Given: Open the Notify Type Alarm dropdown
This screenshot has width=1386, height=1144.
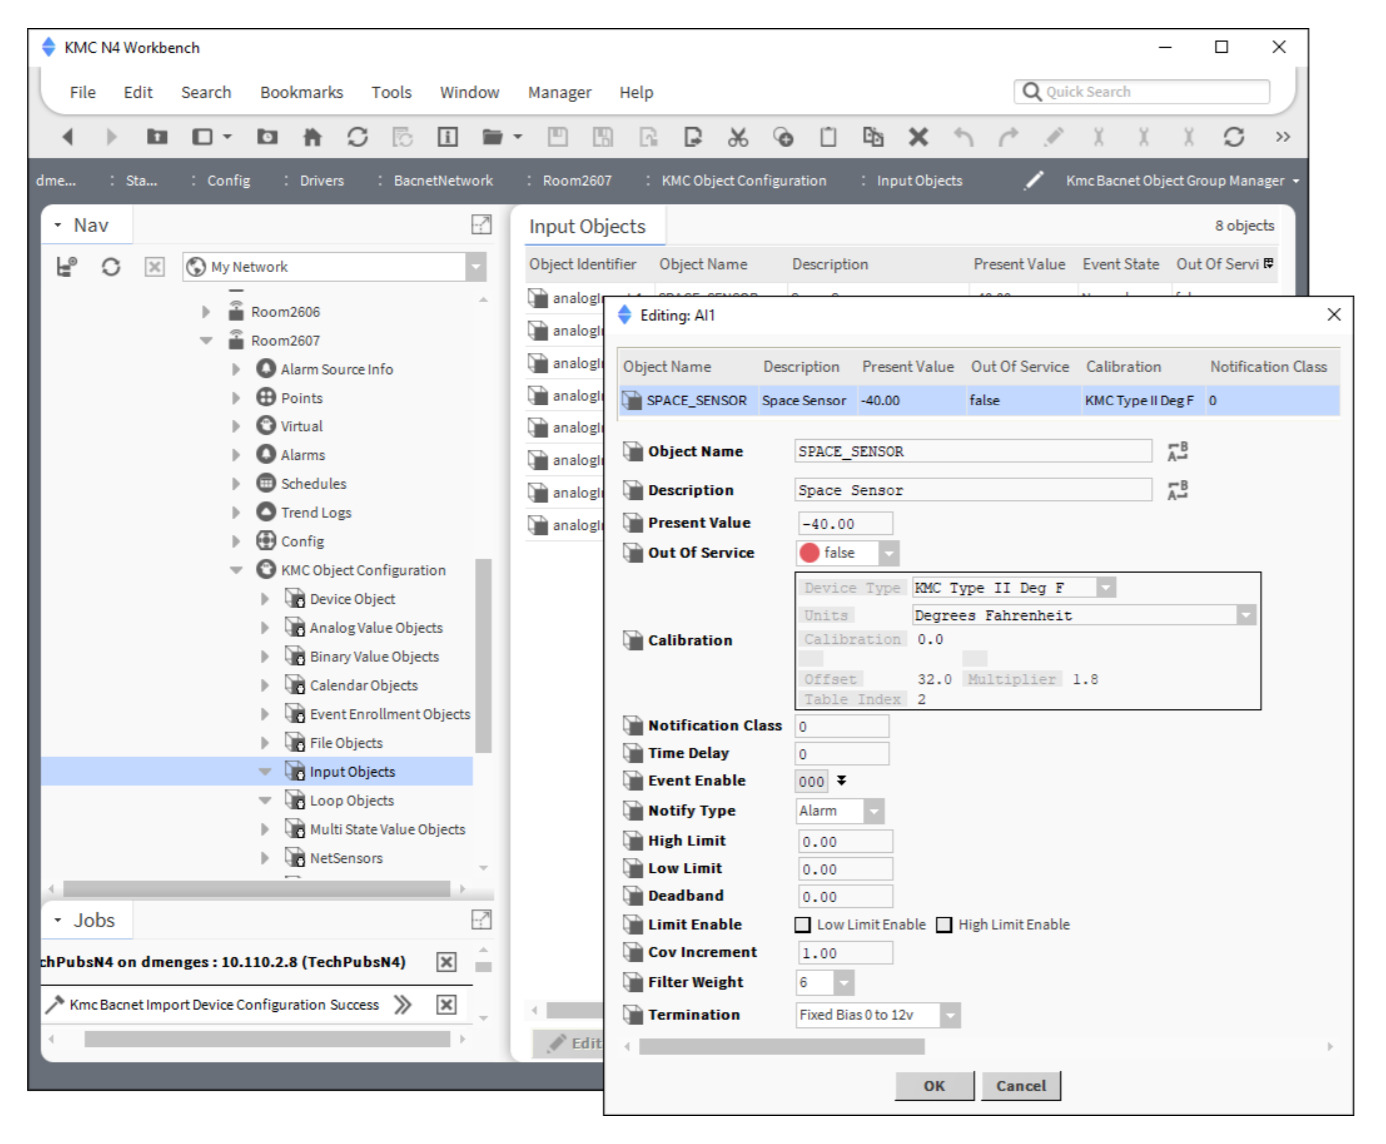Looking at the screenshot, I should [874, 811].
